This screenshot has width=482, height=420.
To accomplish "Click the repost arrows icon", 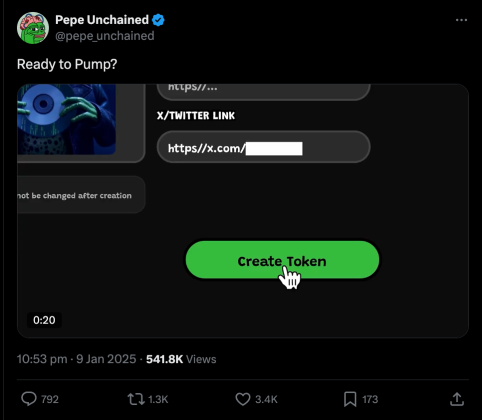I will [x=136, y=399].
